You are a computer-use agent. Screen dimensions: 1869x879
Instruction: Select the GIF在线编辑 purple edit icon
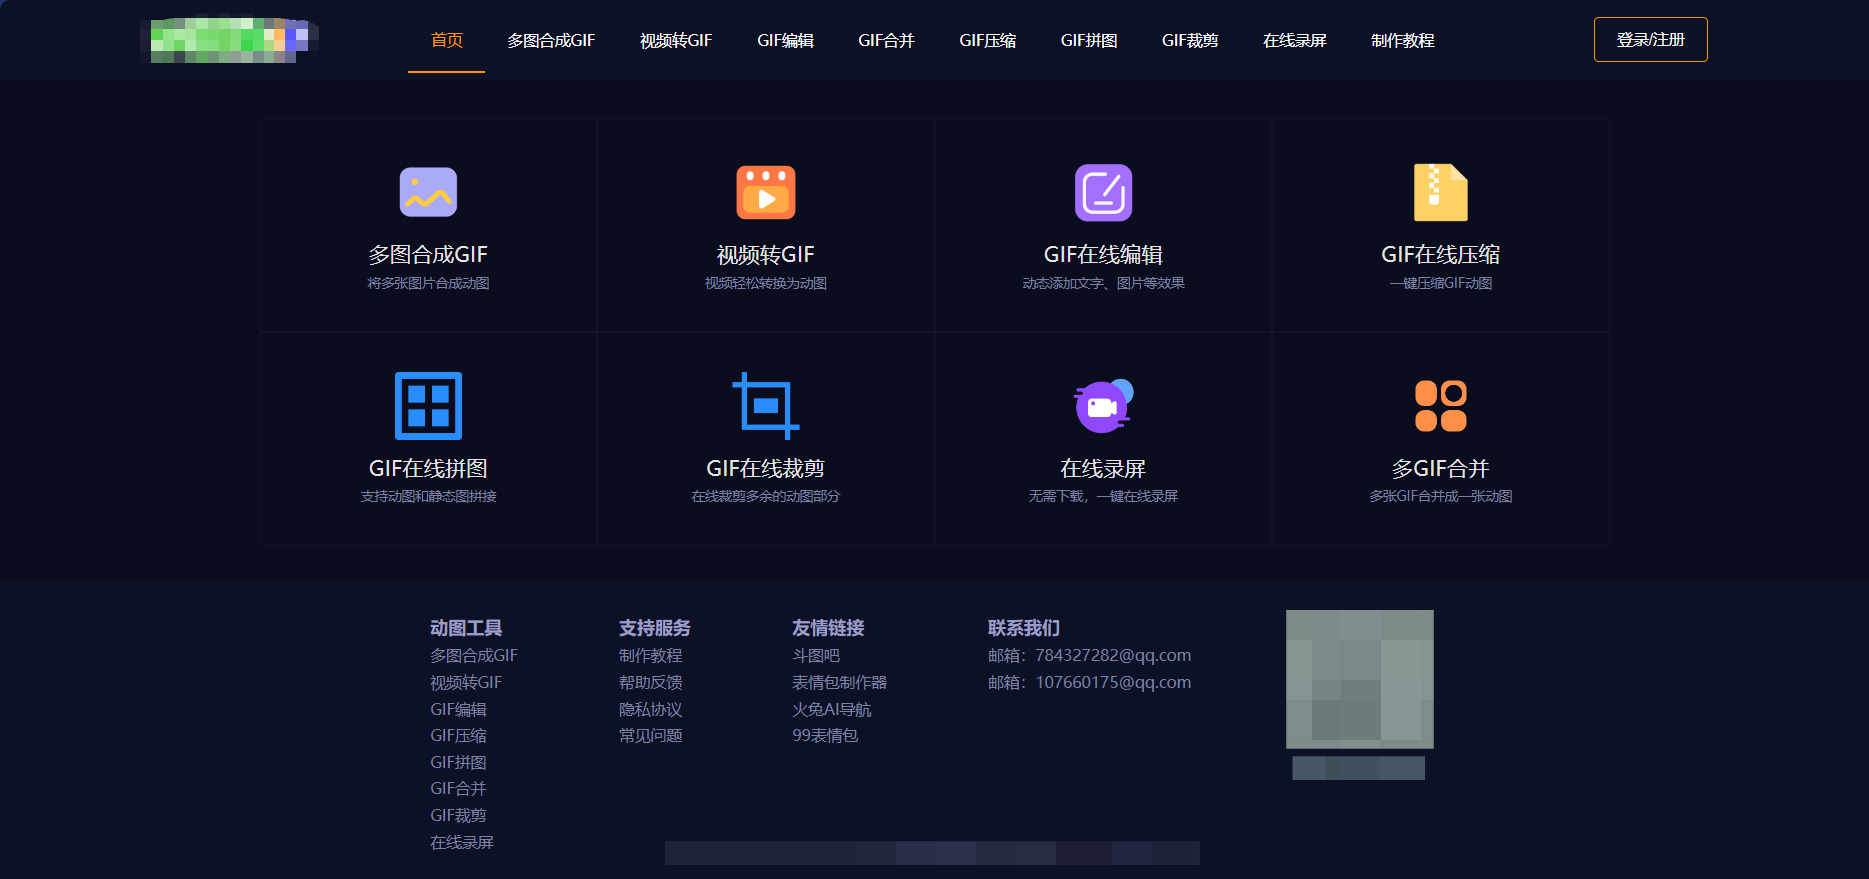[x=1103, y=192]
